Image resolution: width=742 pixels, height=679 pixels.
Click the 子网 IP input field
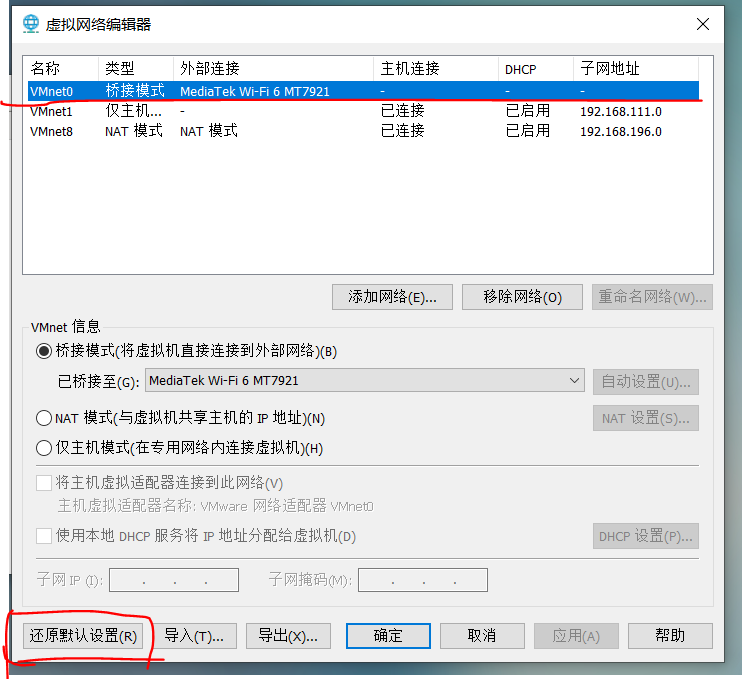(174, 580)
